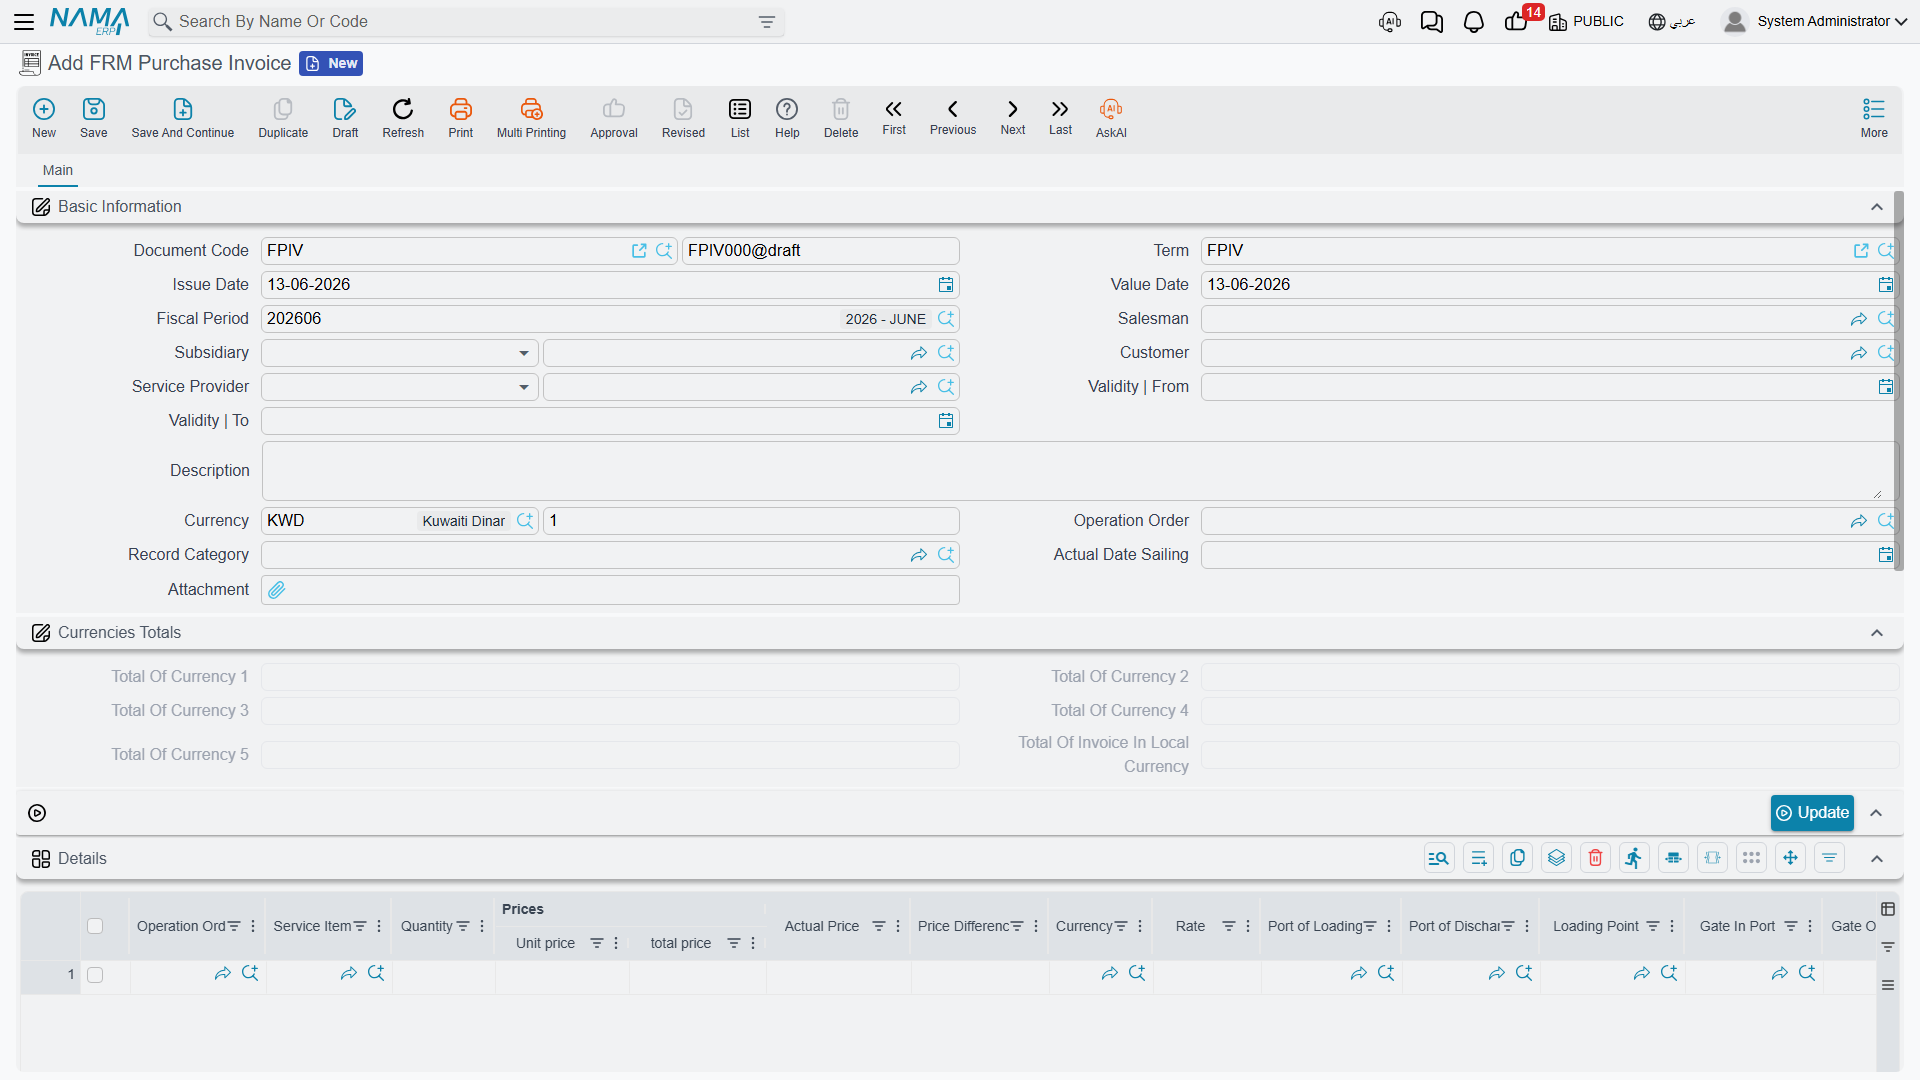Open the More options menu
Viewport: 1920px width, 1080px height.
pyautogui.click(x=1874, y=118)
